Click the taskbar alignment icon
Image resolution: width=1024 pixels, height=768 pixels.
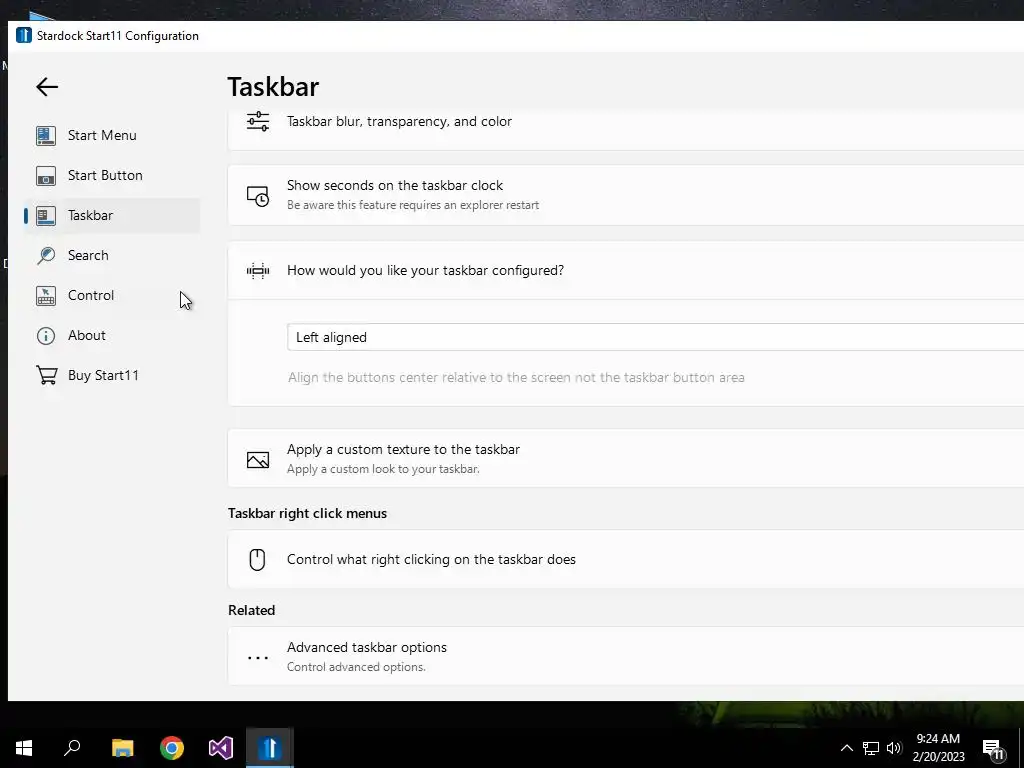[258, 270]
